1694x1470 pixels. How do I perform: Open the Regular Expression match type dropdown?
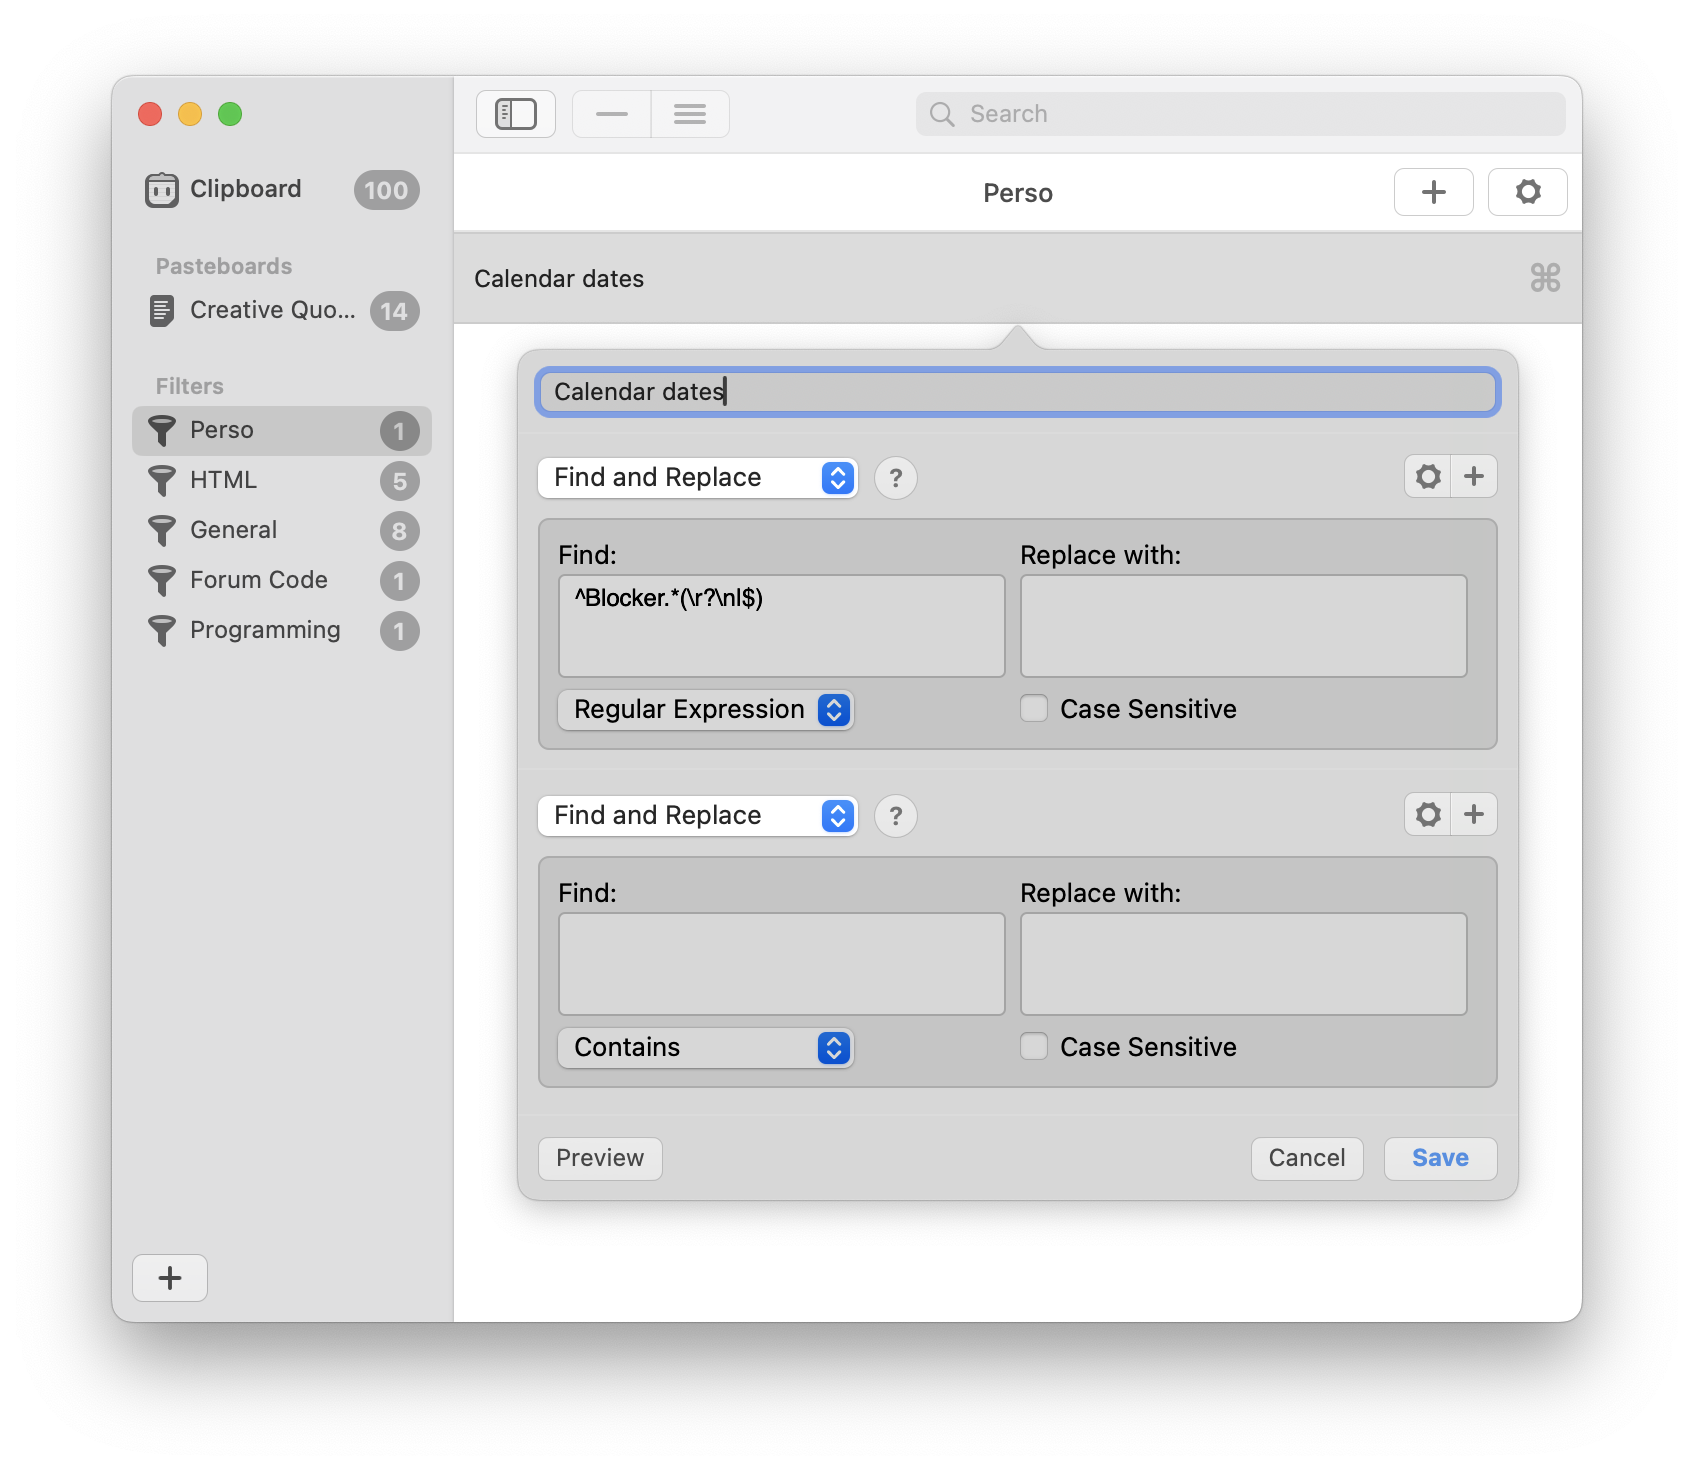pos(705,710)
